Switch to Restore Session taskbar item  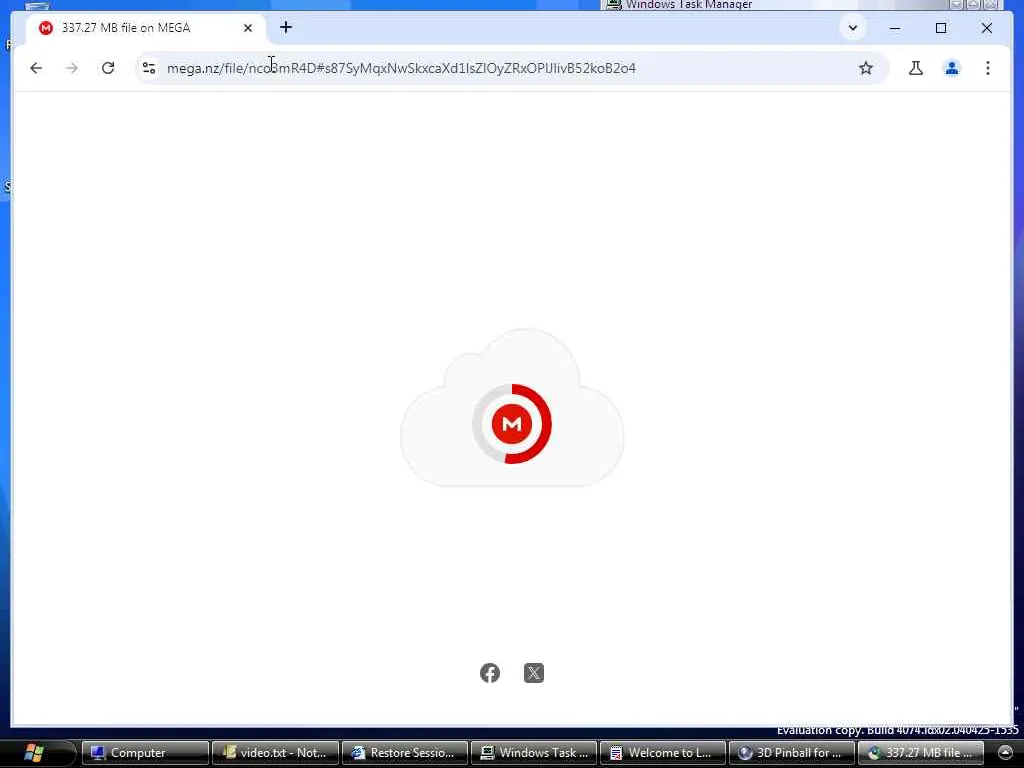(404, 753)
